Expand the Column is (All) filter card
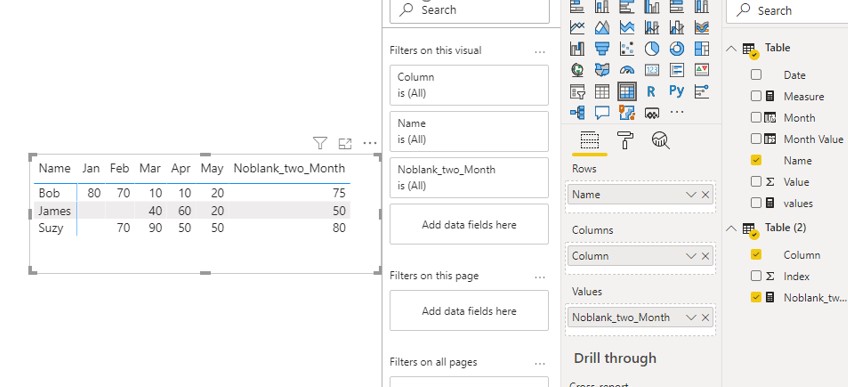The image size is (848, 387). pyautogui.click(x=469, y=85)
